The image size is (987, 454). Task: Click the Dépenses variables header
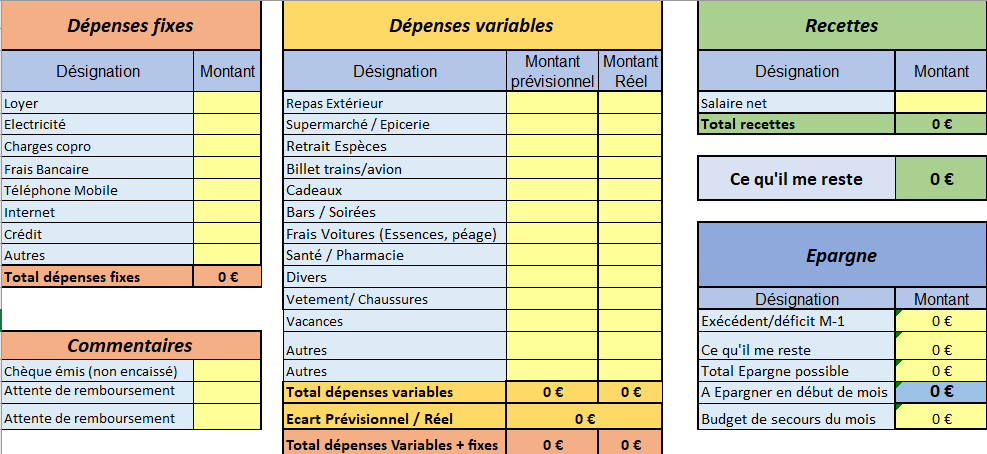pos(472,25)
